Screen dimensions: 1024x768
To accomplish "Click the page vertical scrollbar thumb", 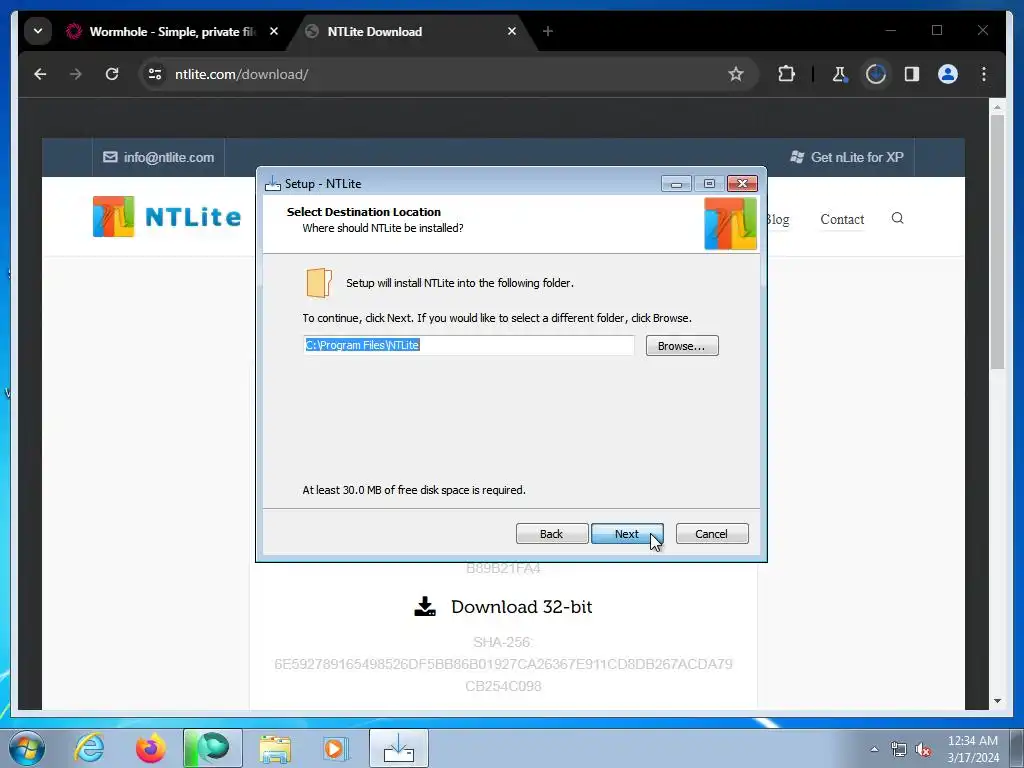I will pos(997,242).
